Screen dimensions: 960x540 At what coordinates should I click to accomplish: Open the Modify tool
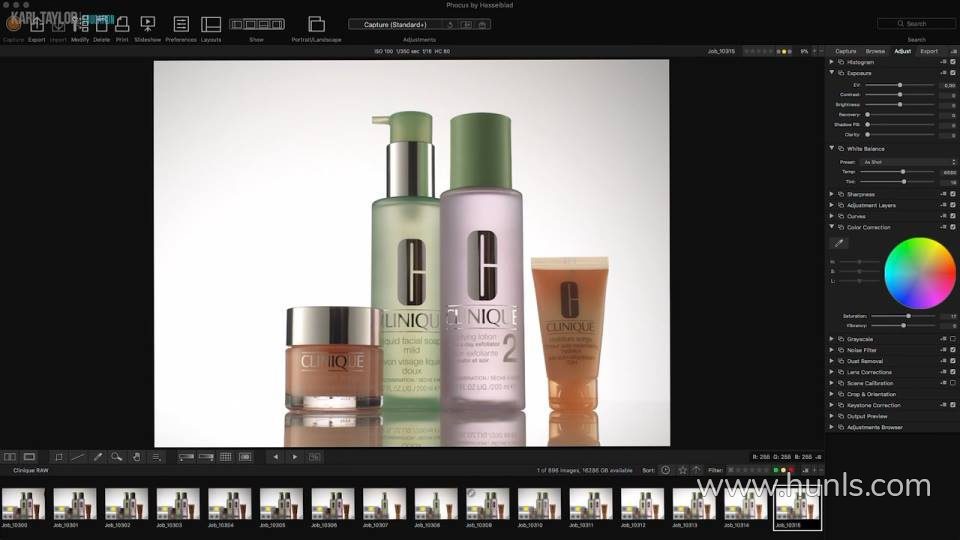[80, 25]
